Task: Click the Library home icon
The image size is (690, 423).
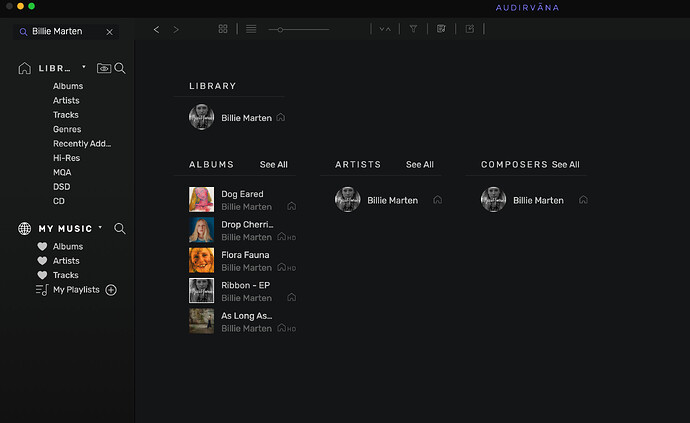Action: pos(25,68)
